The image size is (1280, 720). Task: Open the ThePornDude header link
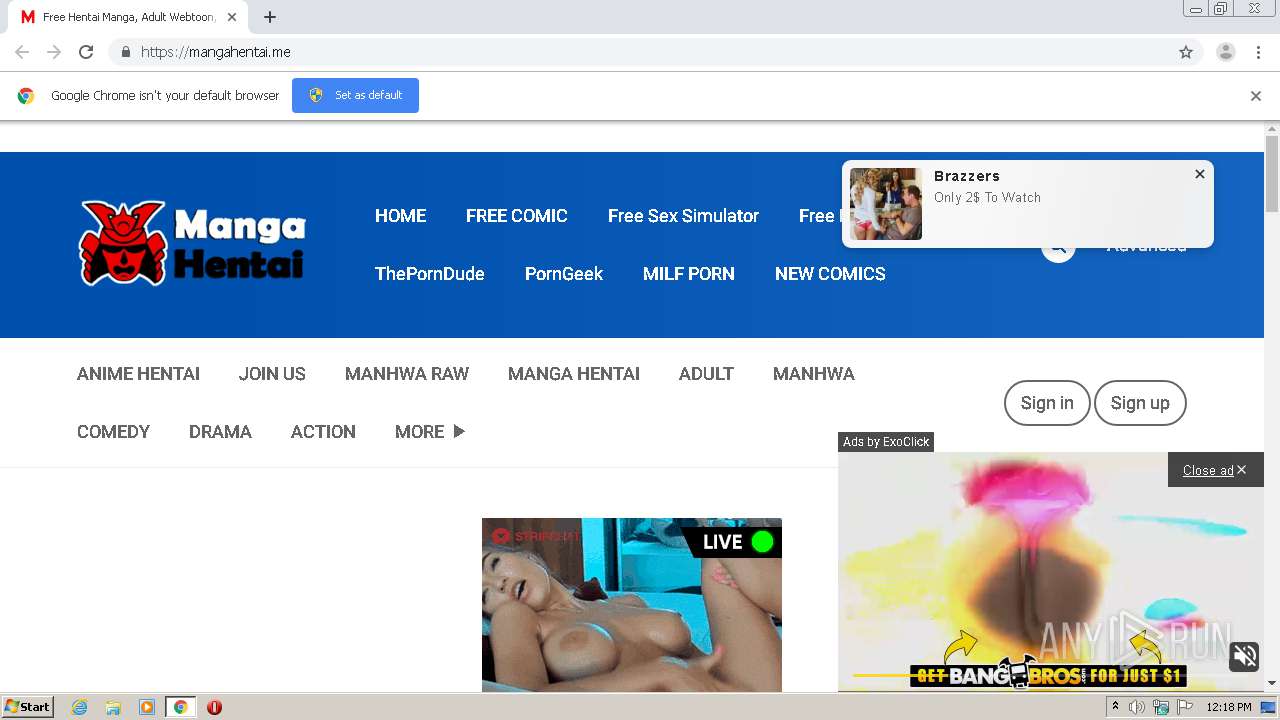click(x=430, y=274)
